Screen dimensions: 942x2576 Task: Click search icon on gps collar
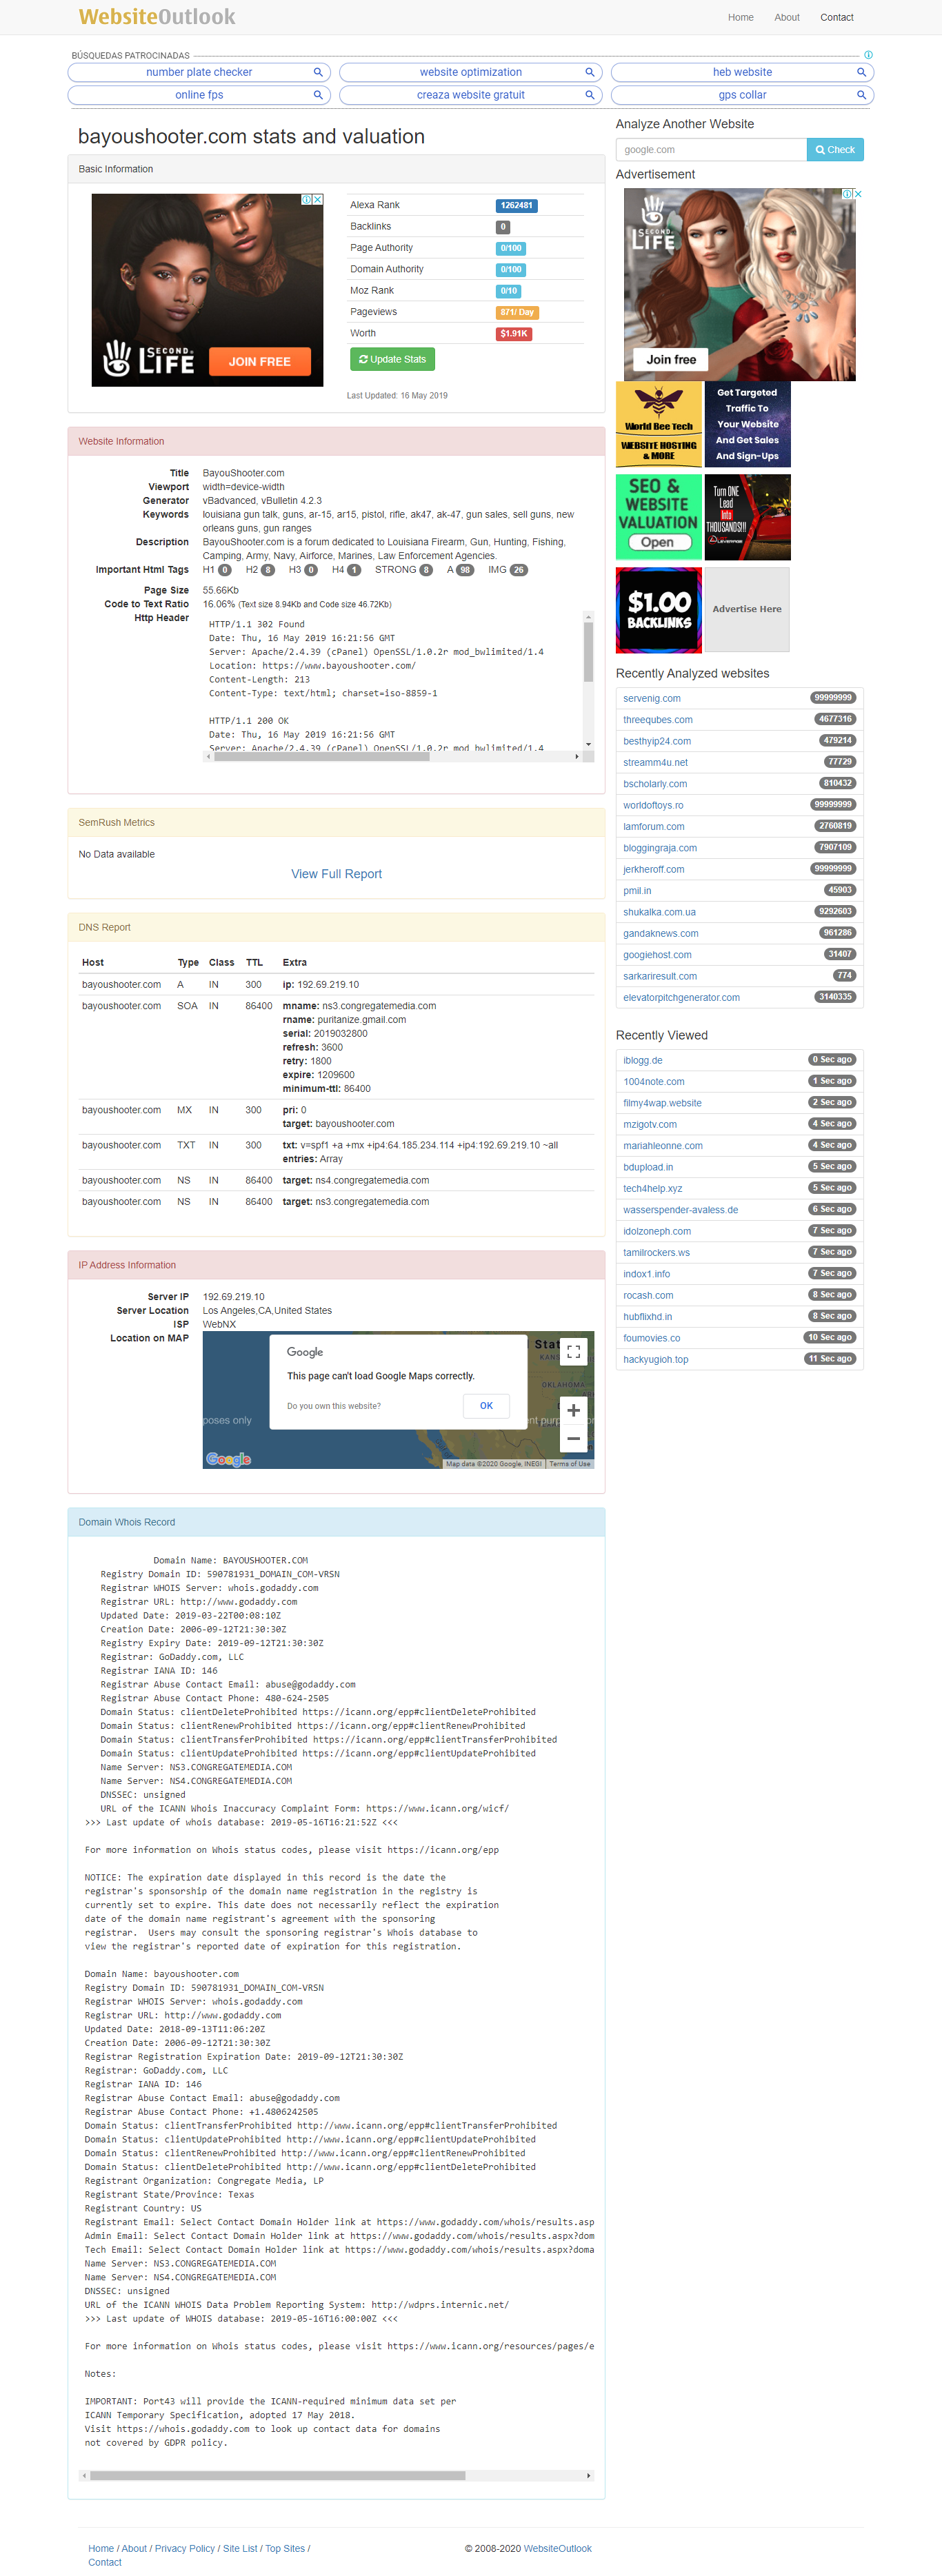[x=861, y=96]
